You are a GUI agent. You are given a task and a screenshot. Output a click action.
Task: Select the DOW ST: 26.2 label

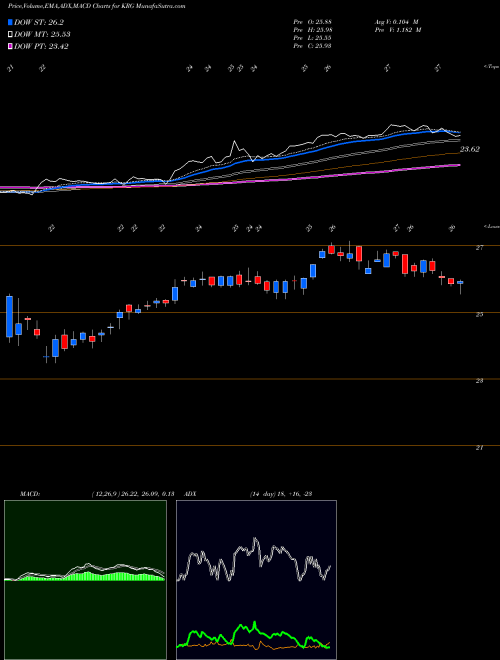(x=39, y=23)
